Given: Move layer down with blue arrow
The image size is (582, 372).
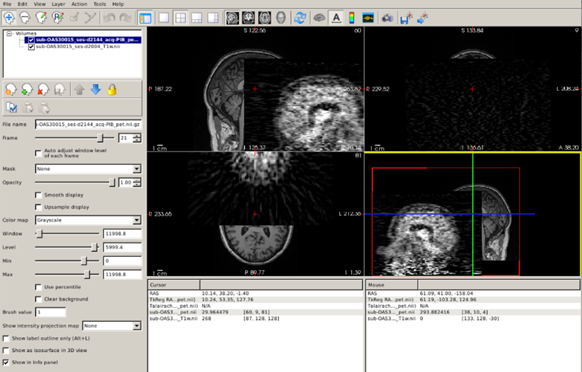Looking at the screenshot, I should (95, 89).
